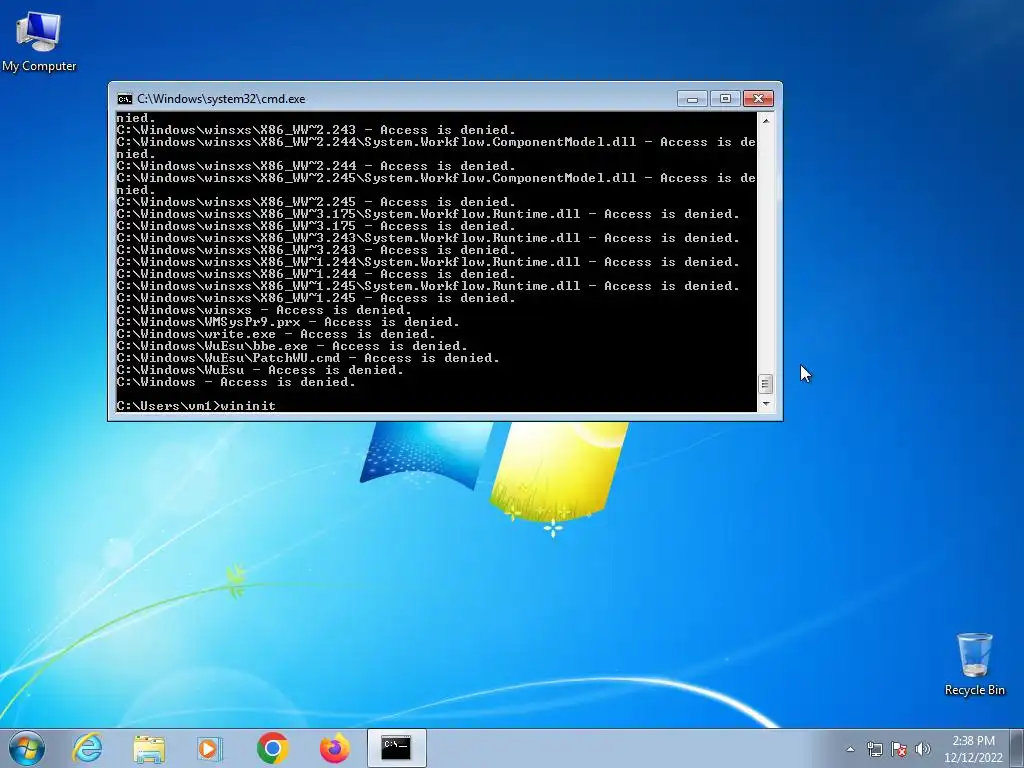This screenshot has width=1024, height=768.
Task: Open the Windows Start menu orb
Action: click(27, 748)
